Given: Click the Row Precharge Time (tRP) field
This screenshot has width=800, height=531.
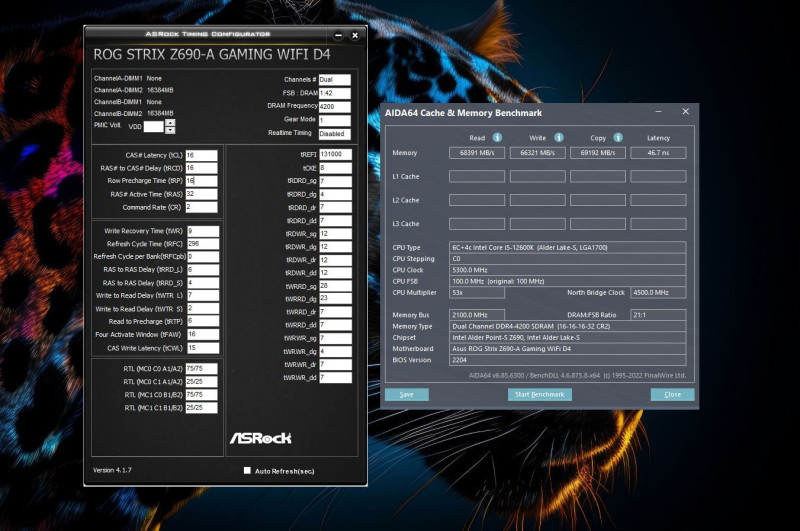Looking at the screenshot, I should [202, 181].
